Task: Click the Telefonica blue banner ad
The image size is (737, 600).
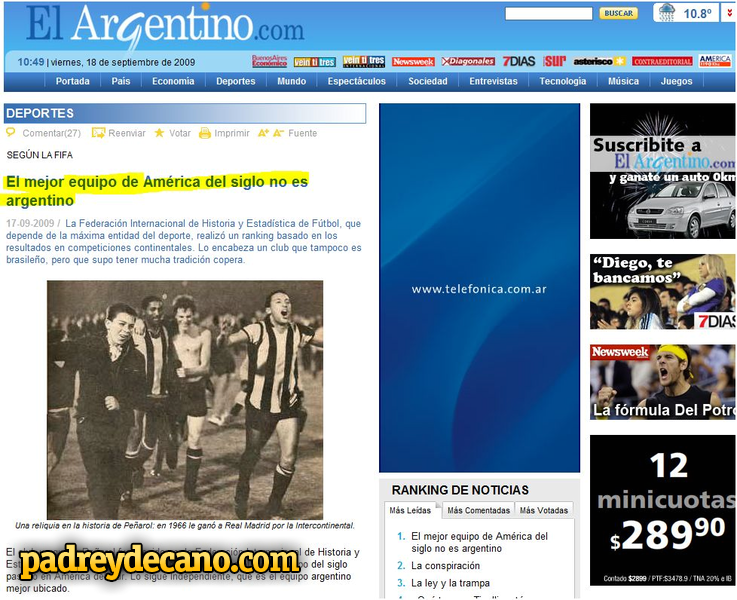Action: [x=479, y=288]
